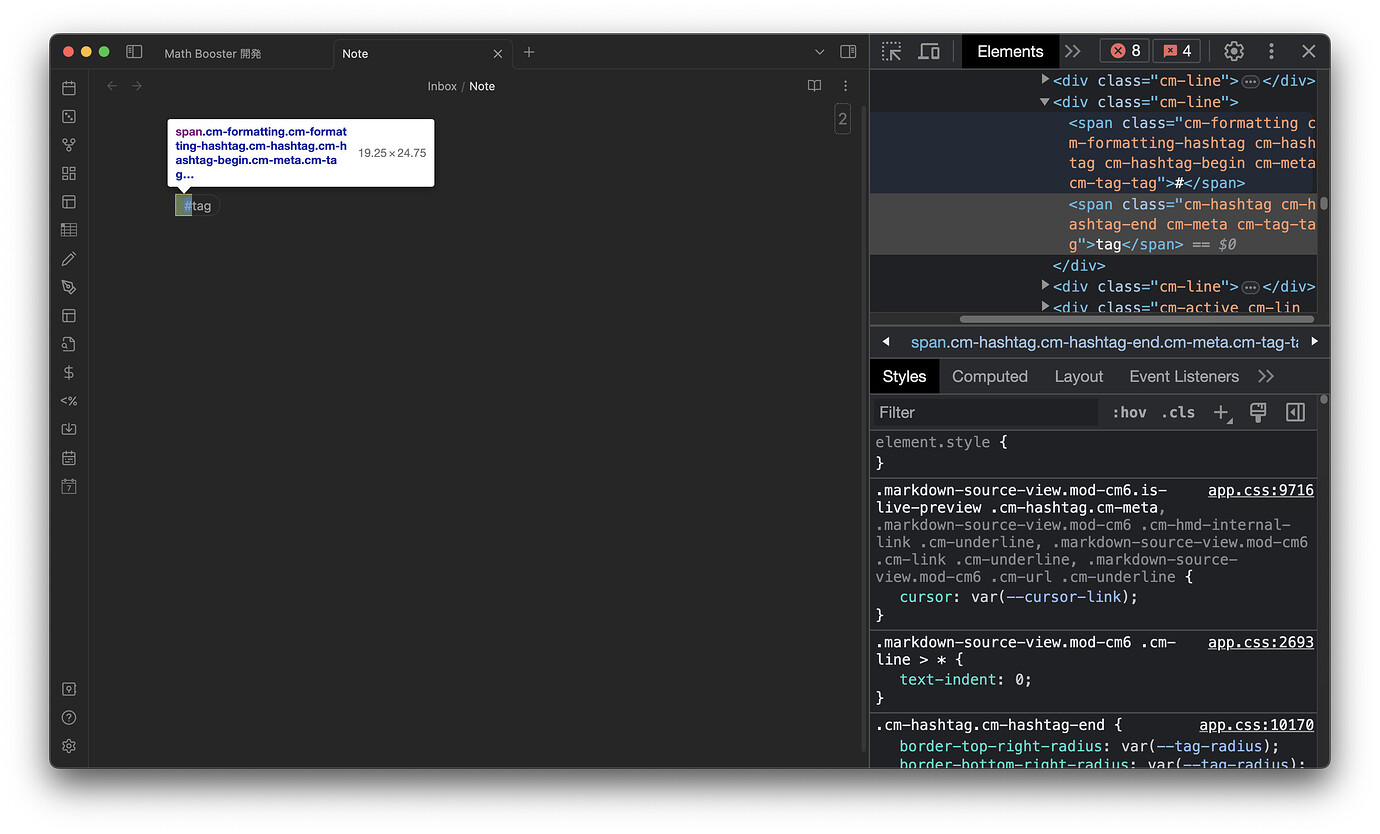
Task: Collapse the expanded cm-line div in Elements
Action: click(1045, 102)
